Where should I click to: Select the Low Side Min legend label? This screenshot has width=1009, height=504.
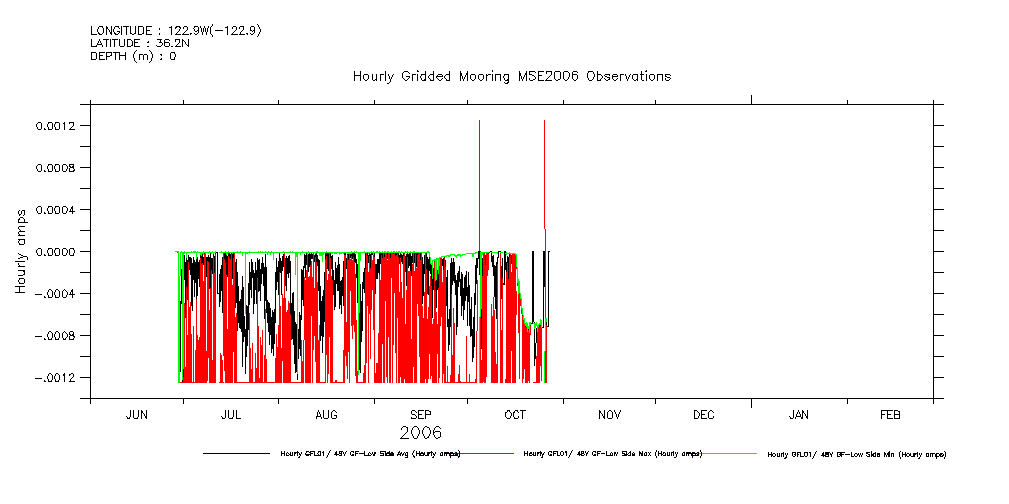(x=856, y=454)
